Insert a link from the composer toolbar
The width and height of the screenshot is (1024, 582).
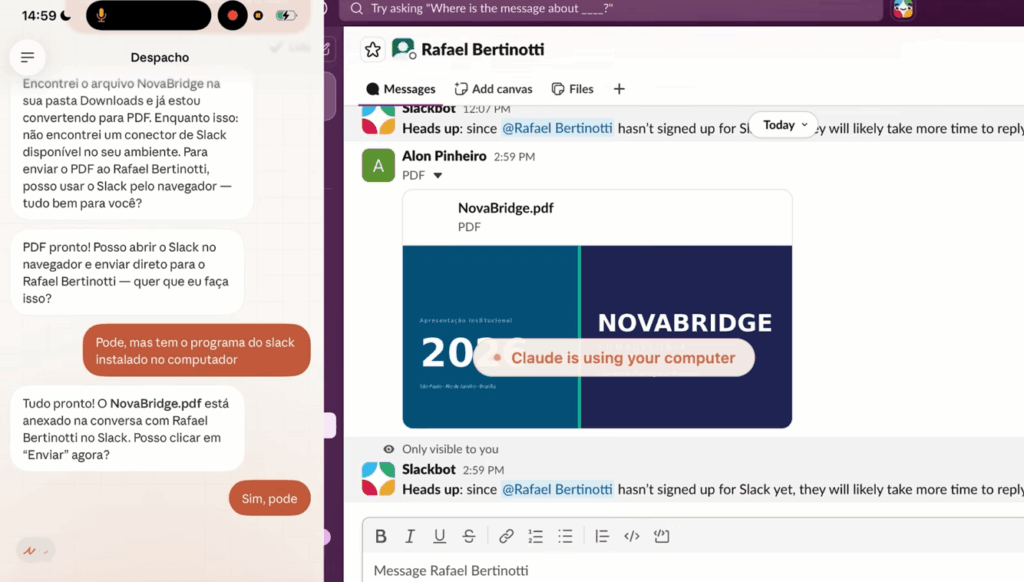[506, 536]
